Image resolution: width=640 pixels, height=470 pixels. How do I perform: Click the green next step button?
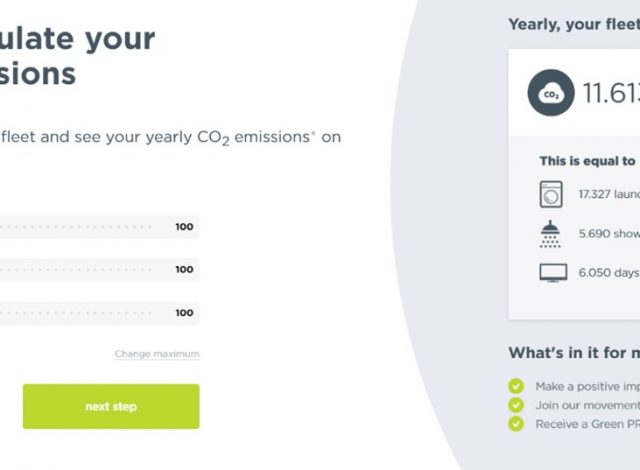[111, 406]
